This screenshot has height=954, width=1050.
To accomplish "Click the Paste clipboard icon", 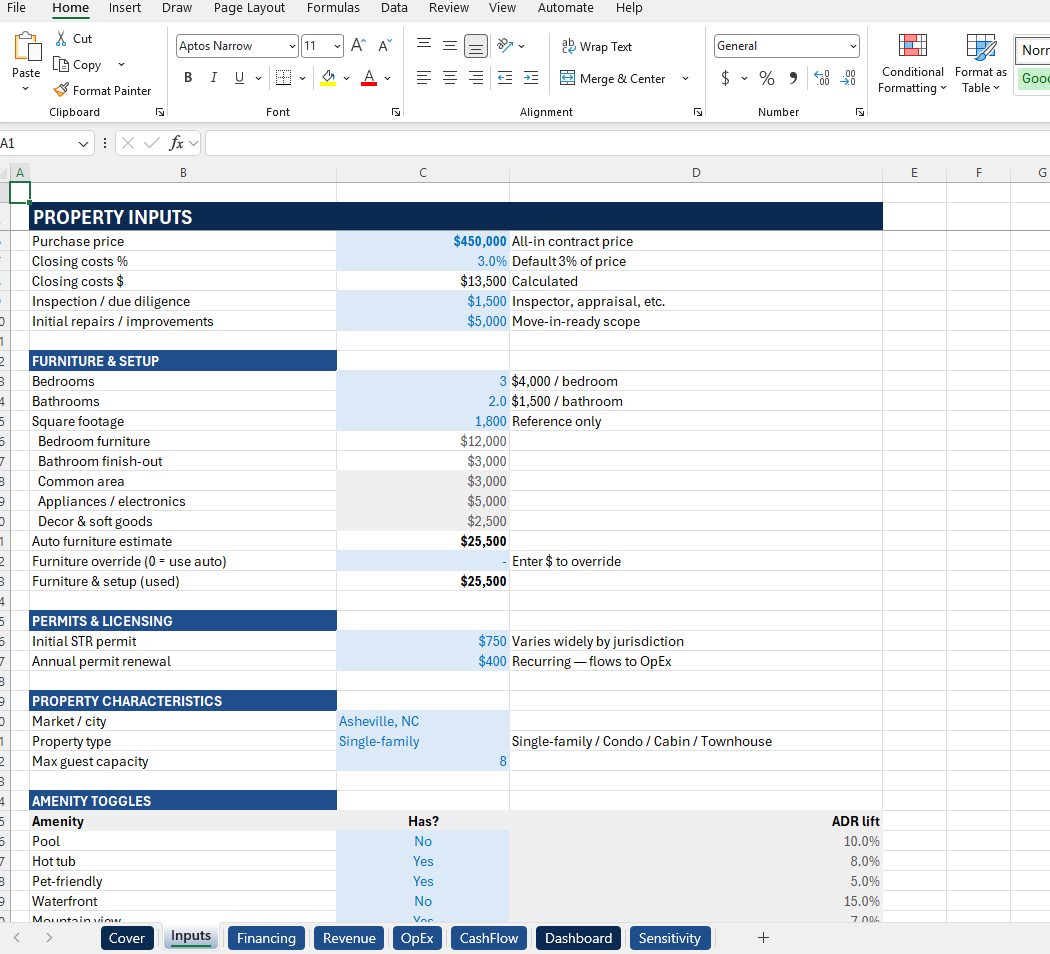I will pyautogui.click(x=27, y=48).
